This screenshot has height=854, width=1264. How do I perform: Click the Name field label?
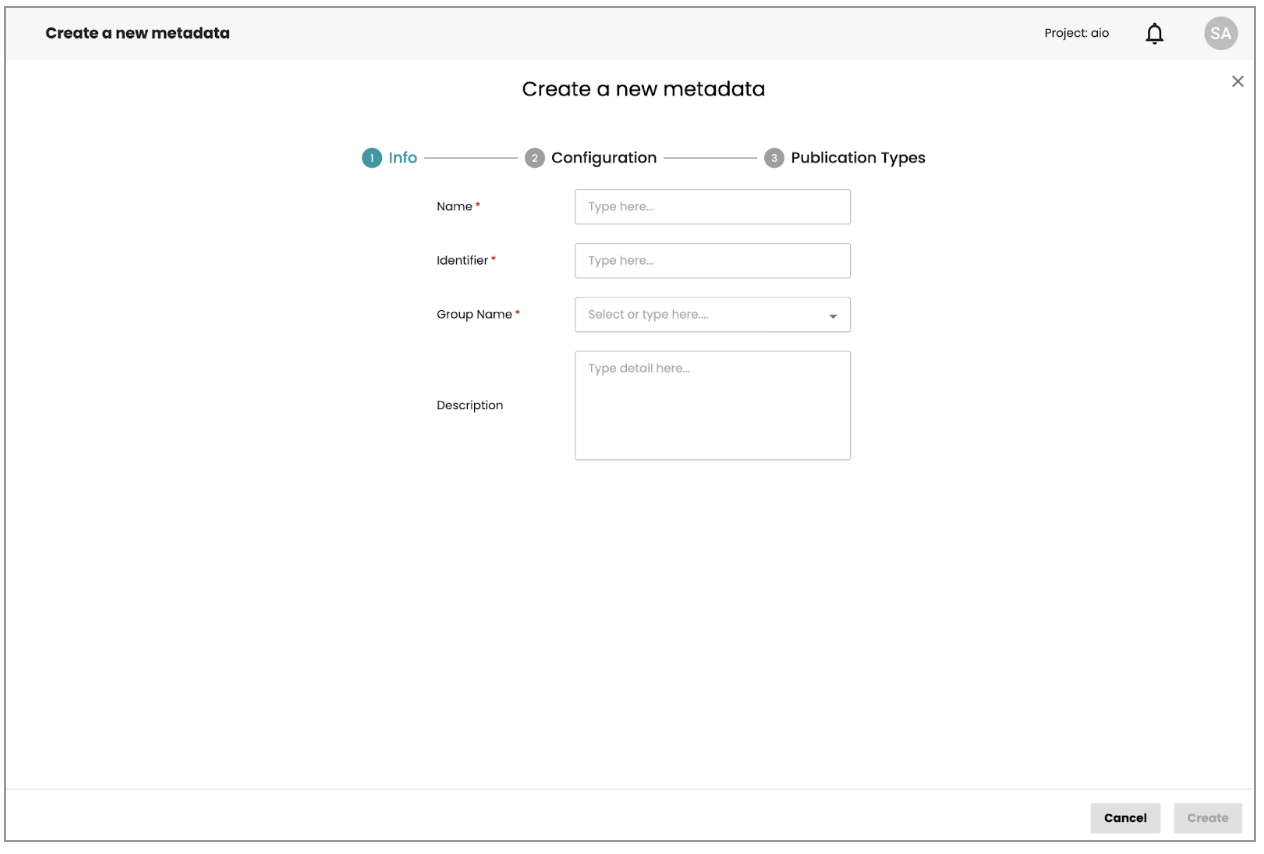[x=455, y=207]
